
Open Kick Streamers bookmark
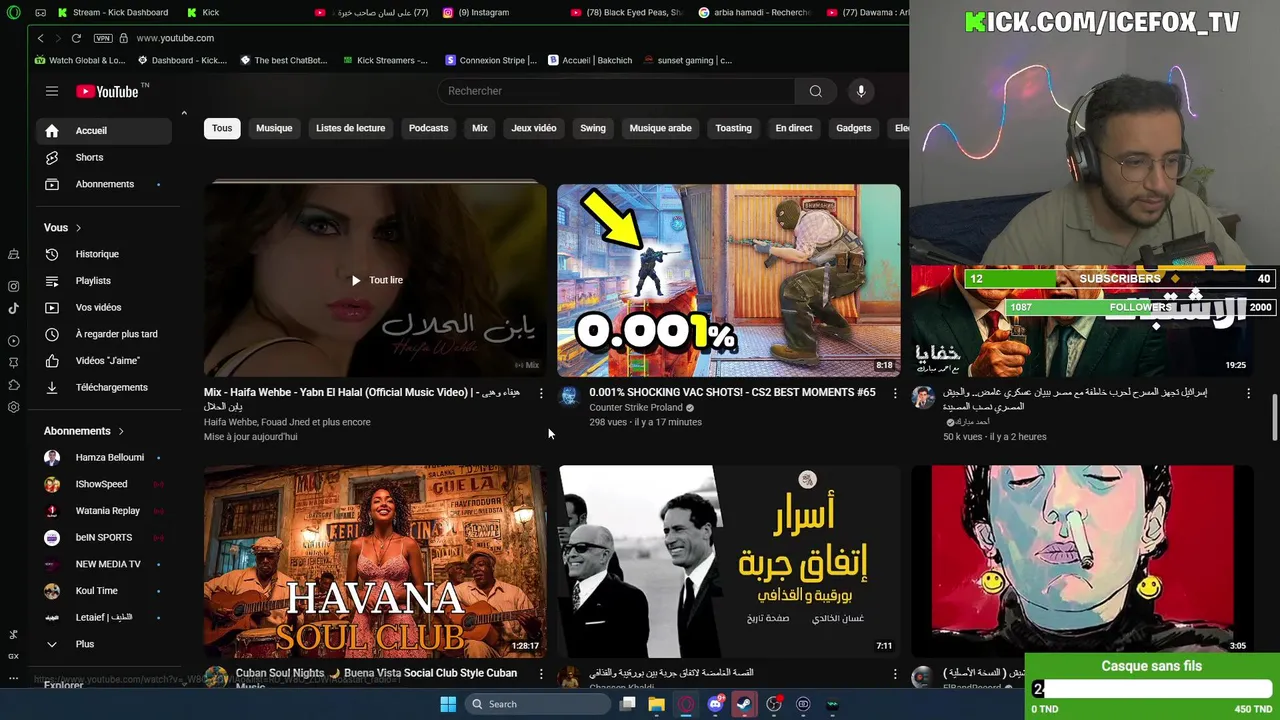385,60
